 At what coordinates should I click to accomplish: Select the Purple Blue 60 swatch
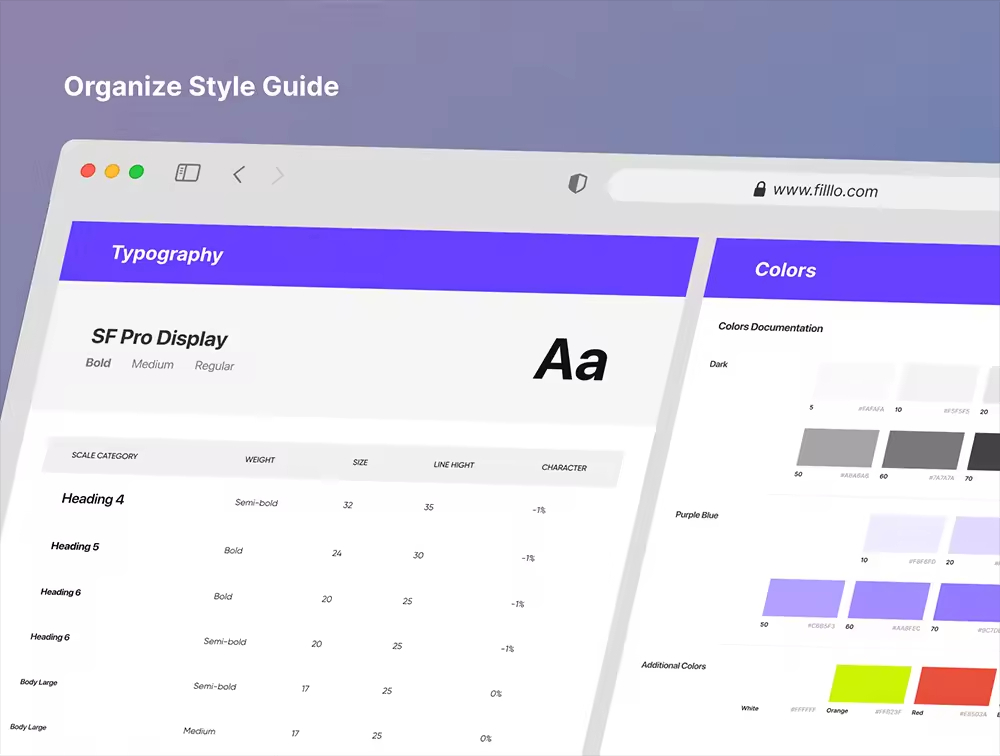889,601
